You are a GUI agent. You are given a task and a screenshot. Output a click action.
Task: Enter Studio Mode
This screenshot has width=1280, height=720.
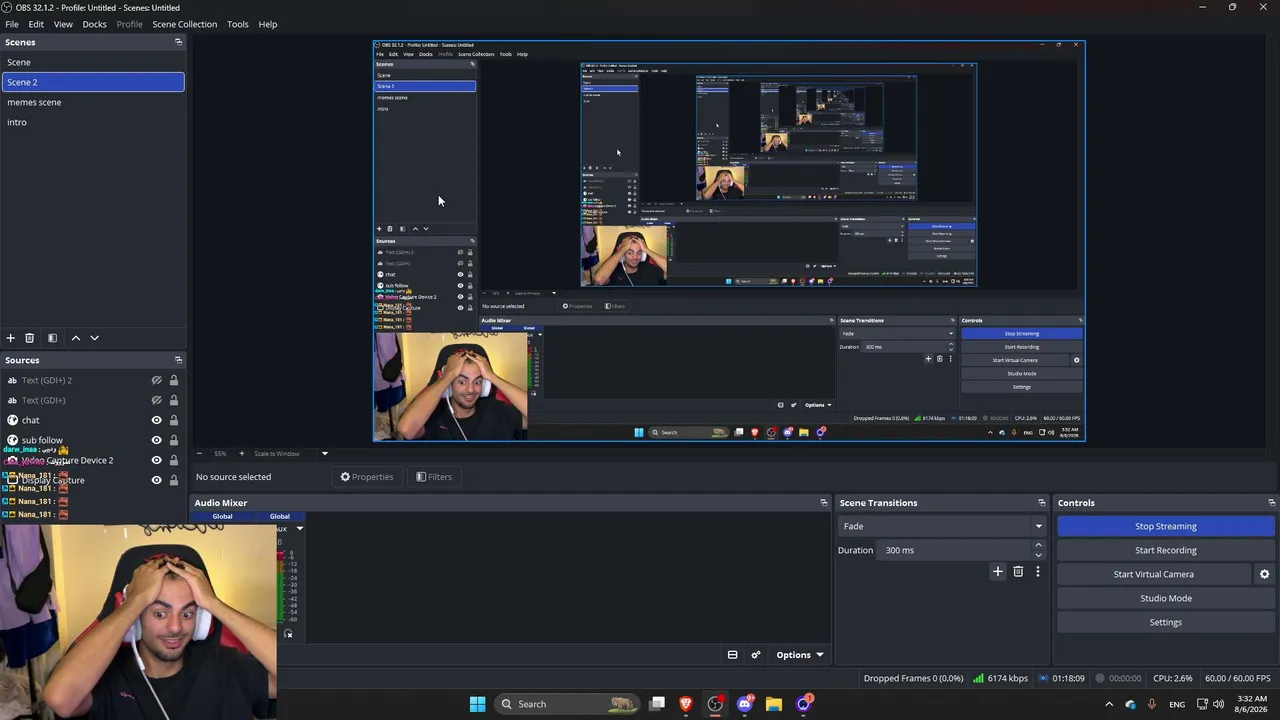coord(1166,598)
